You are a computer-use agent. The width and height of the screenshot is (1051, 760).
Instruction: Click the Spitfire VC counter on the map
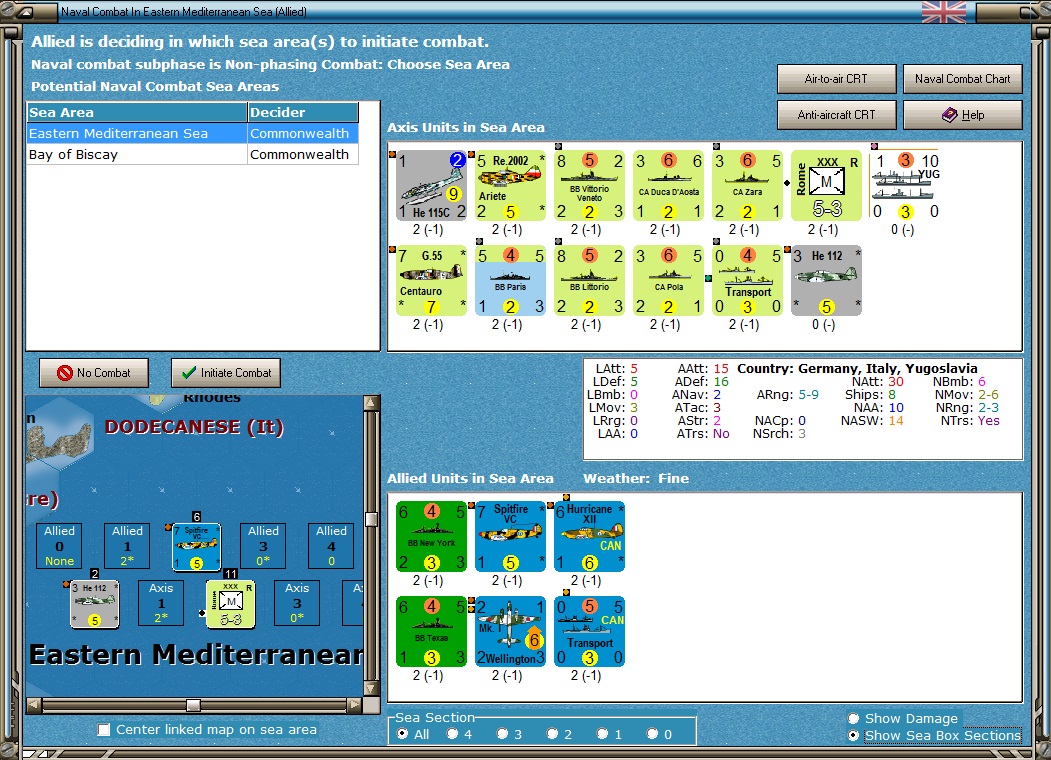pyautogui.click(x=196, y=547)
